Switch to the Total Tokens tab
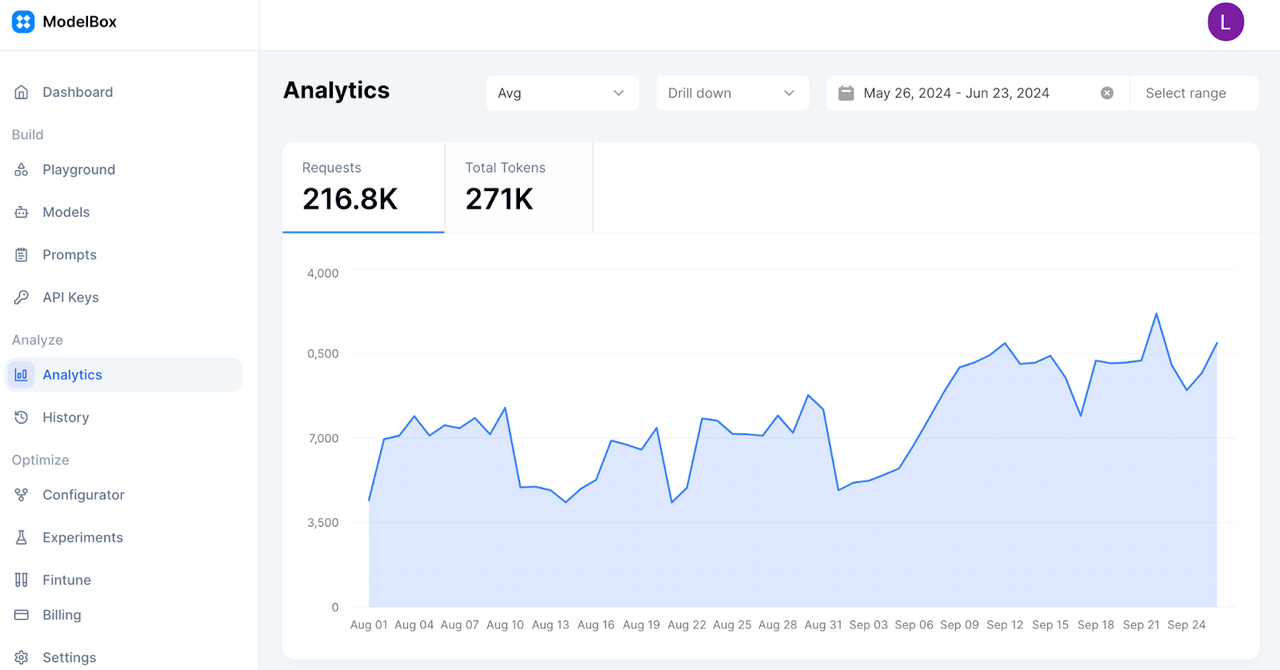Viewport: 1280px width, 670px height. (518, 187)
